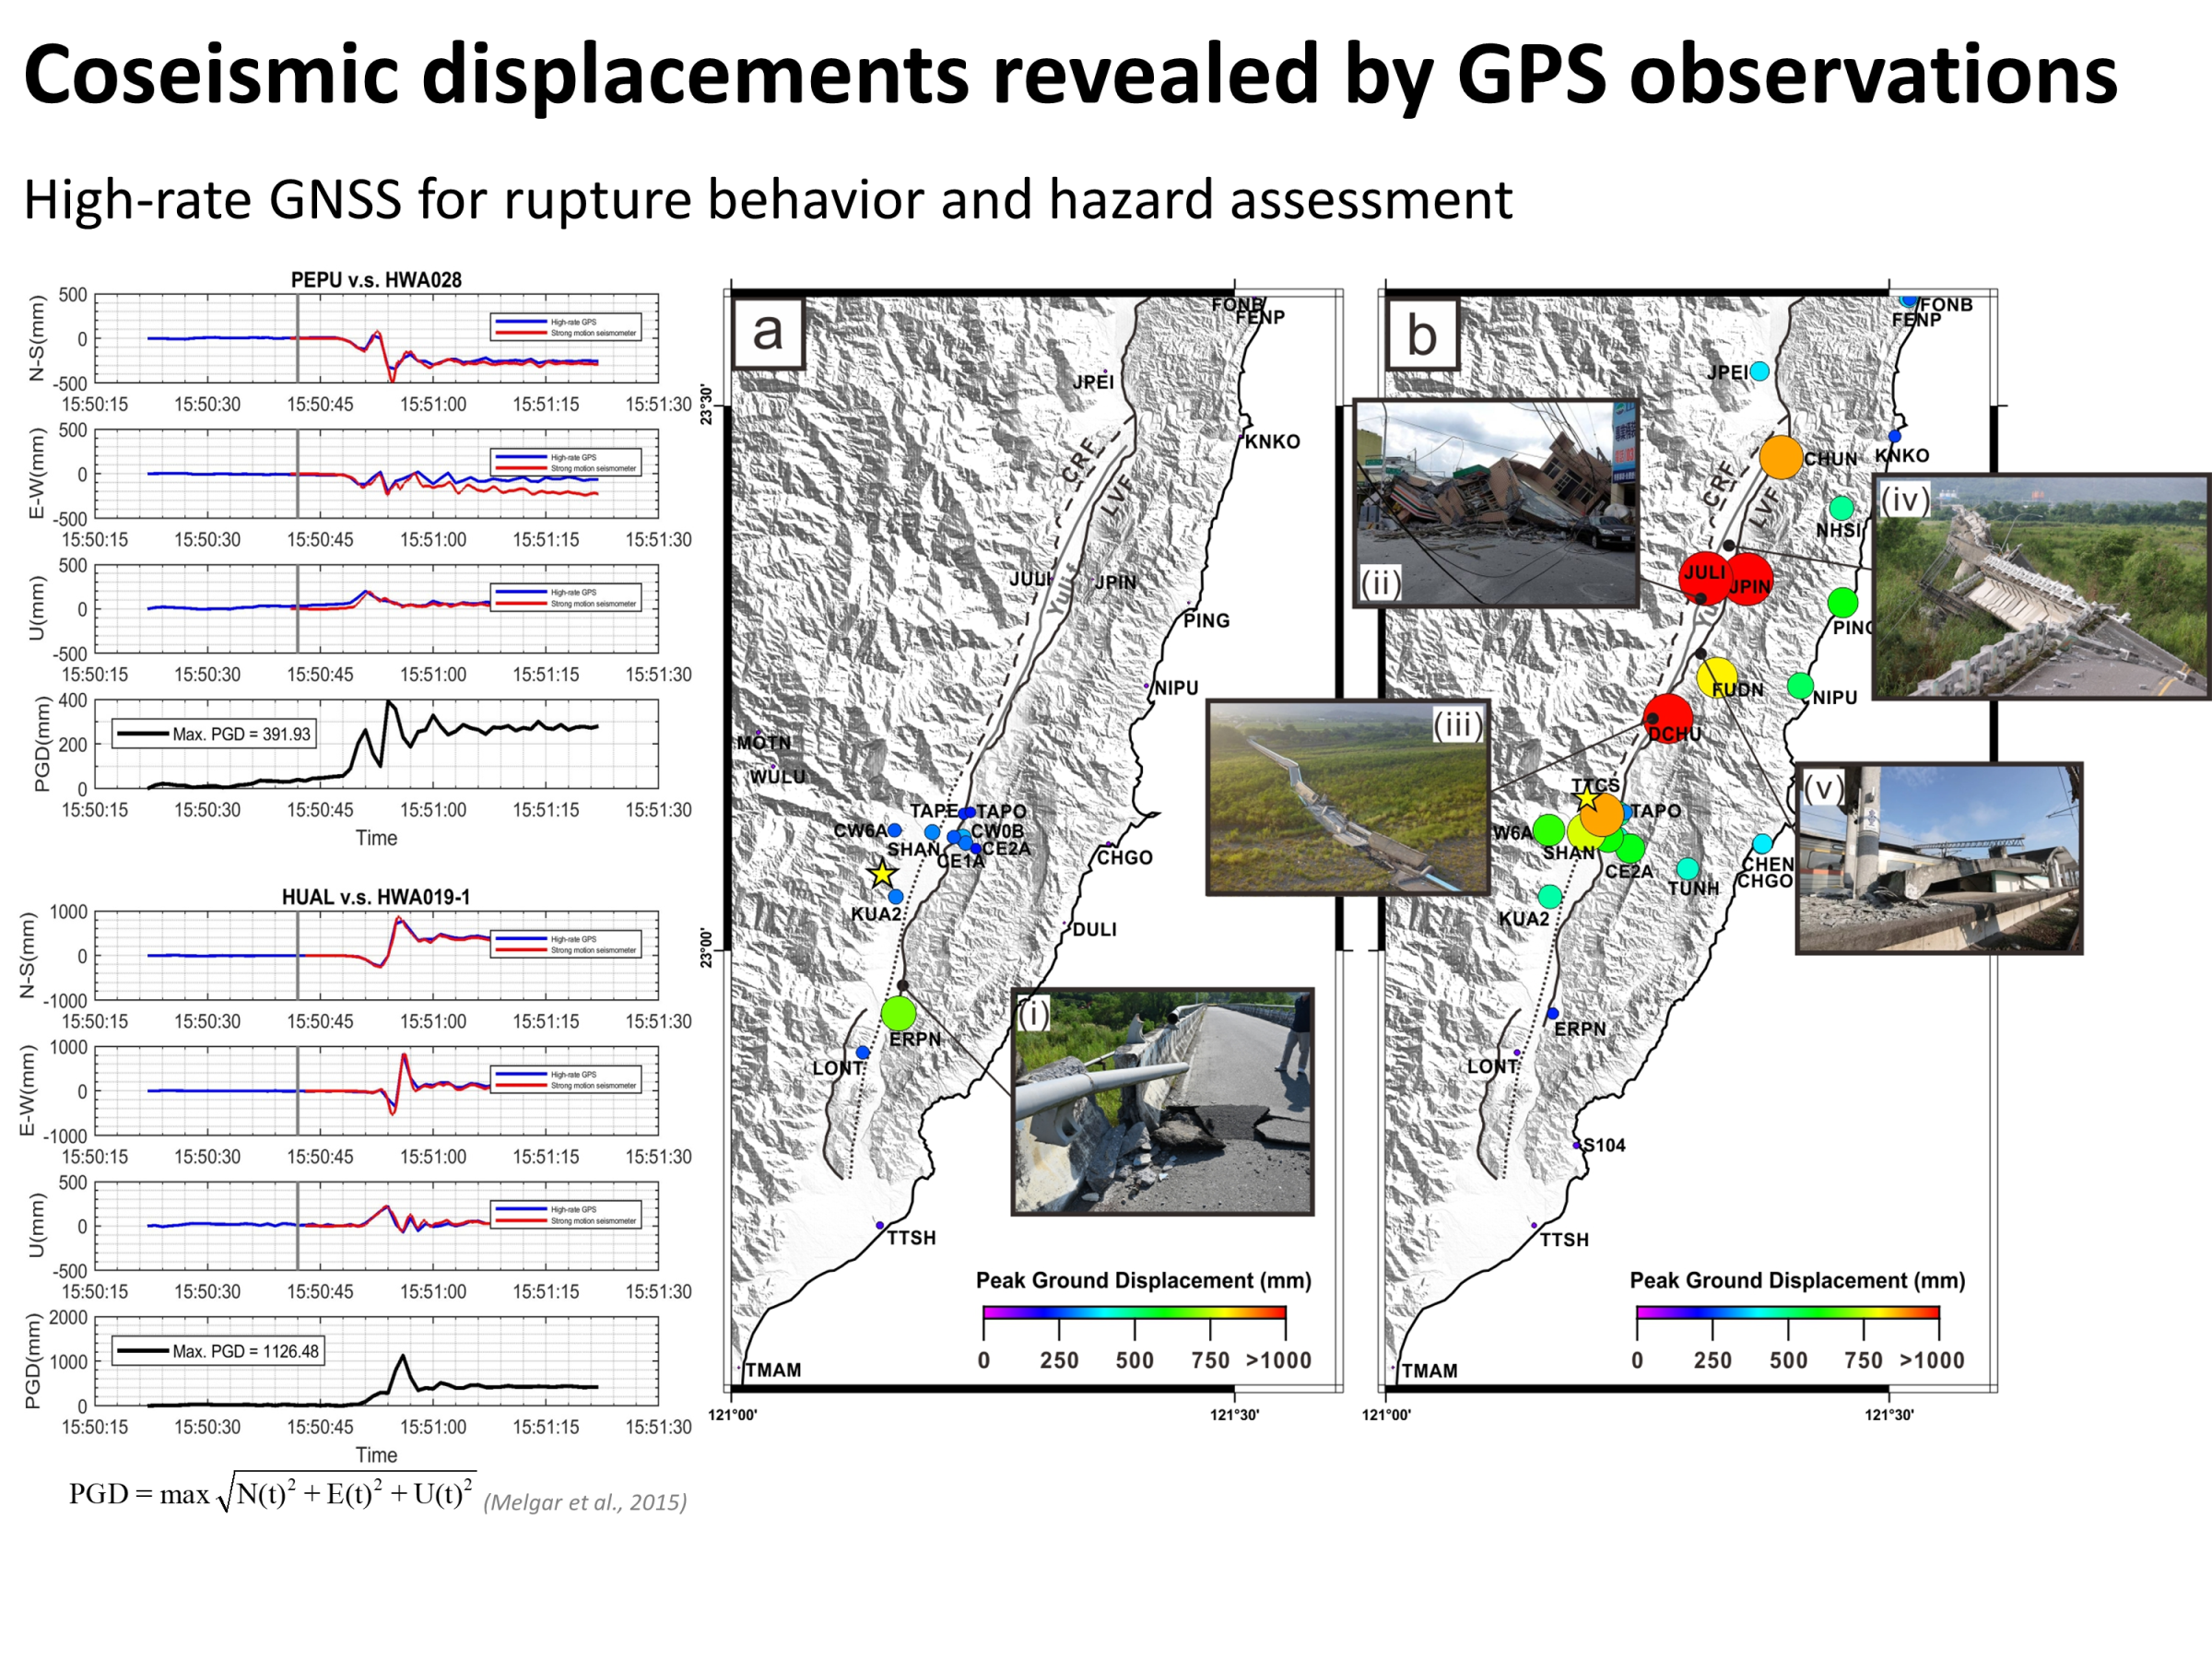
Task: Click the PEPU N-S chart legend box
Action: 565,327
